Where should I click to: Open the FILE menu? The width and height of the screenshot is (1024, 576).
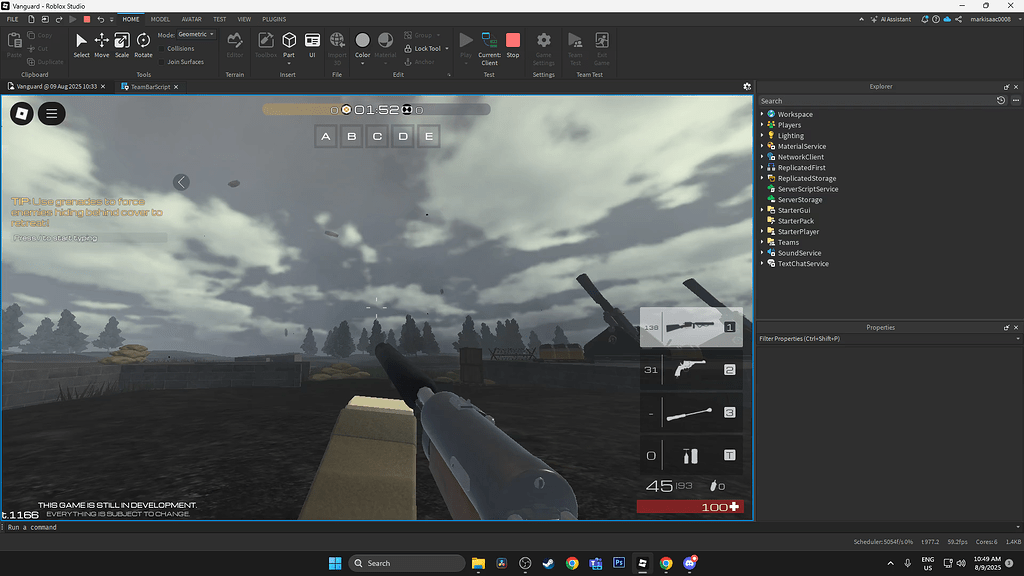(x=12, y=19)
